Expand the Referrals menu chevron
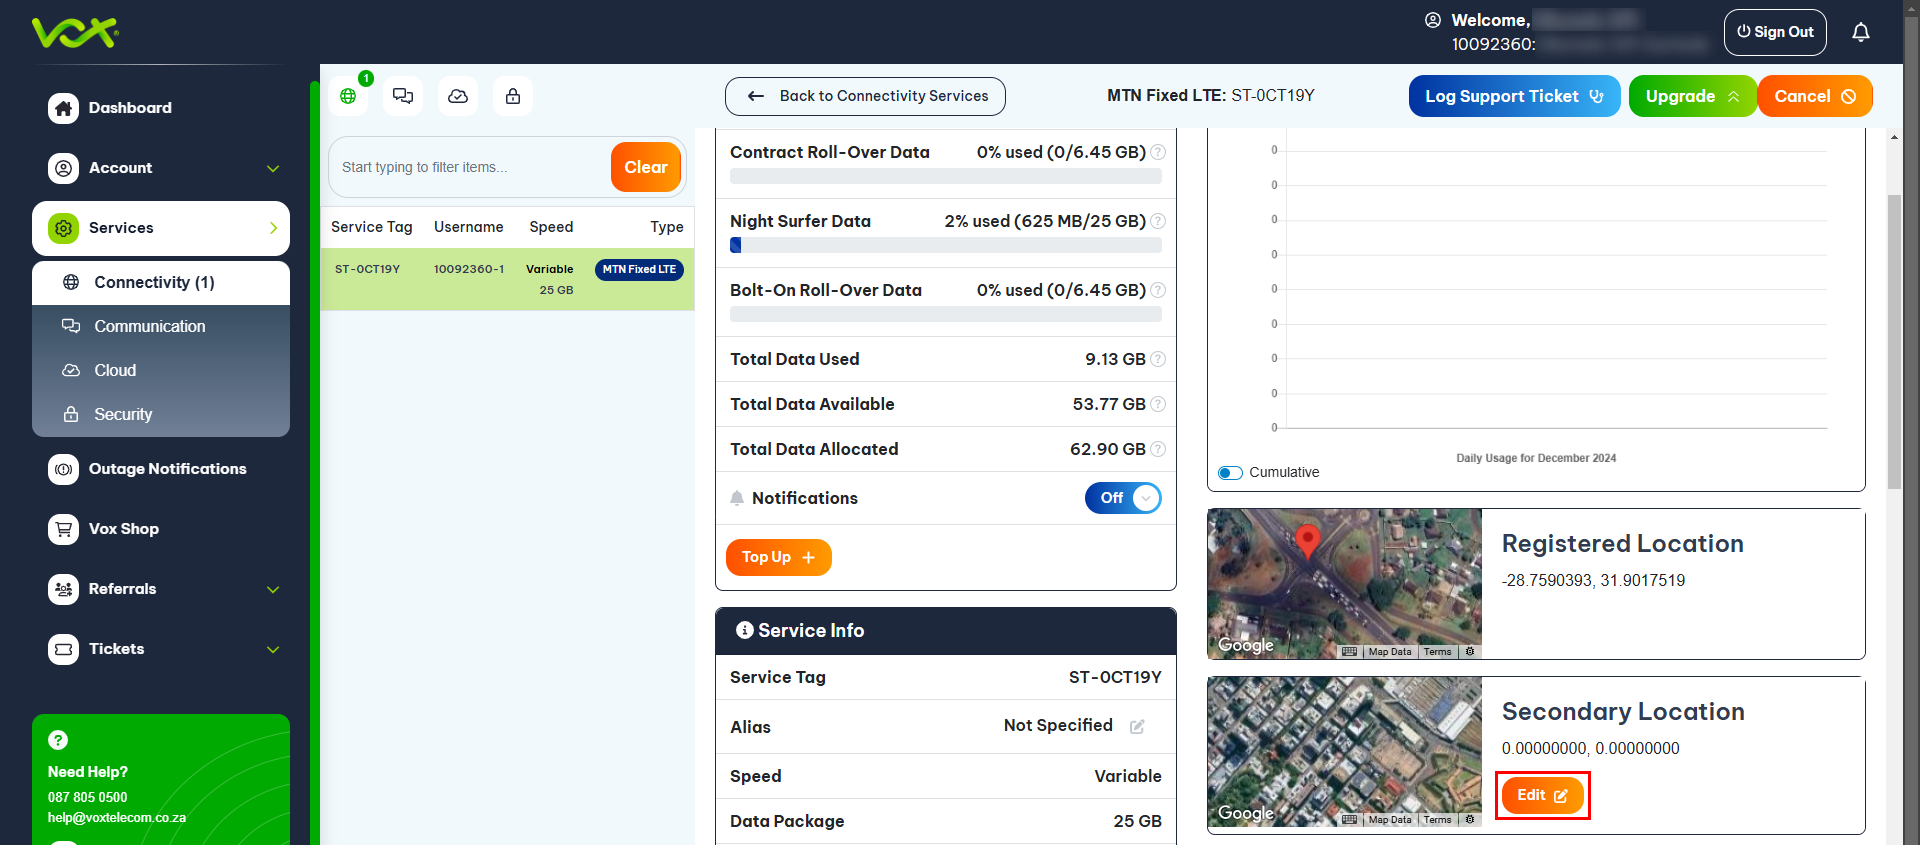Image resolution: width=1920 pixels, height=845 pixels. [x=273, y=589]
